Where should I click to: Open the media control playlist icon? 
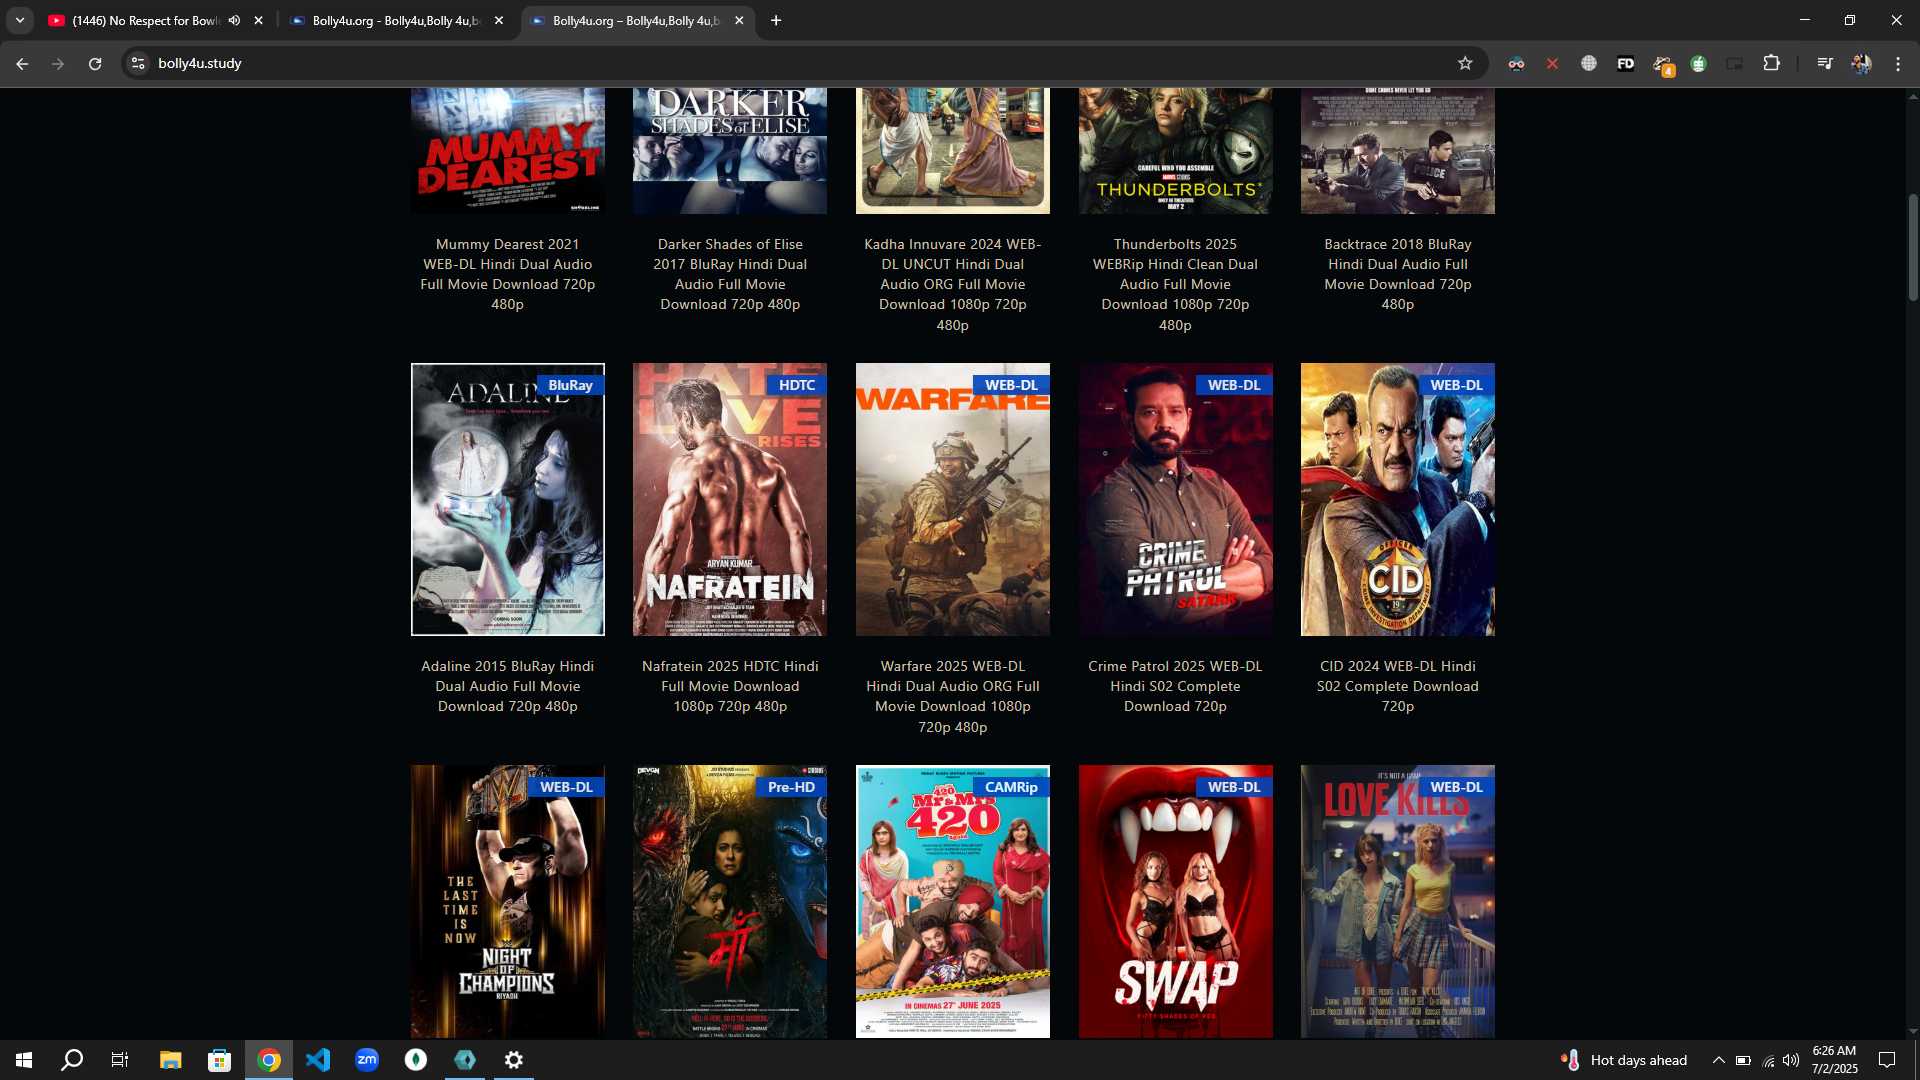(x=1825, y=63)
